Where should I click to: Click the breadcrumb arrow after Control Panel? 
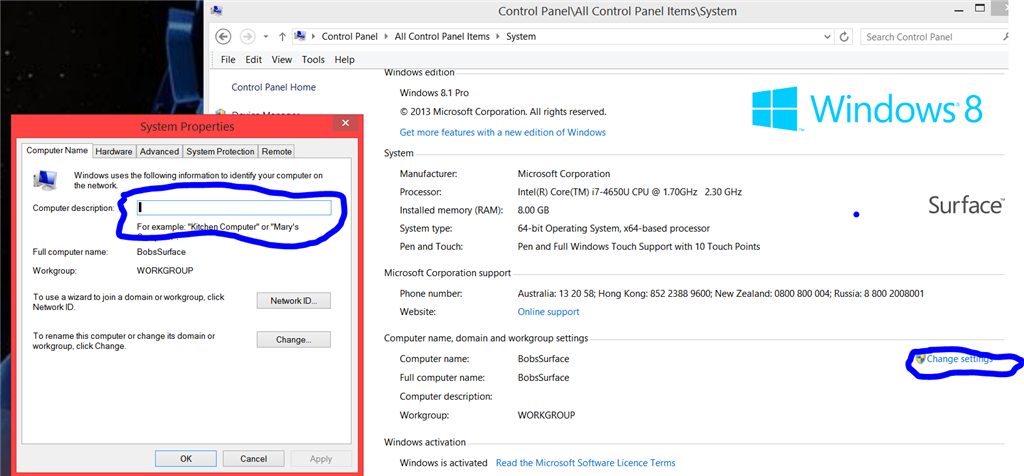tap(386, 37)
